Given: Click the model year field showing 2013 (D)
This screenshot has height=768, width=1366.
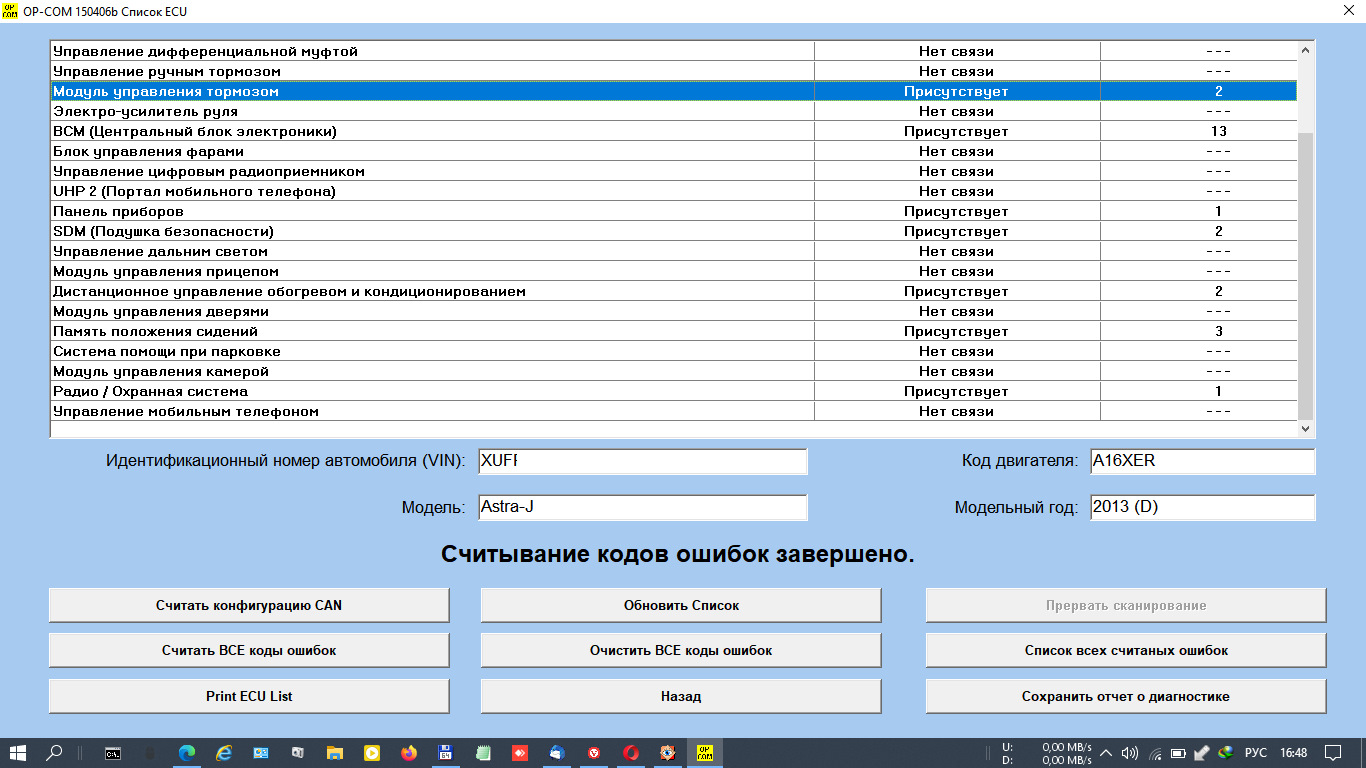Looking at the screenshot, I should click(1202, 507).
